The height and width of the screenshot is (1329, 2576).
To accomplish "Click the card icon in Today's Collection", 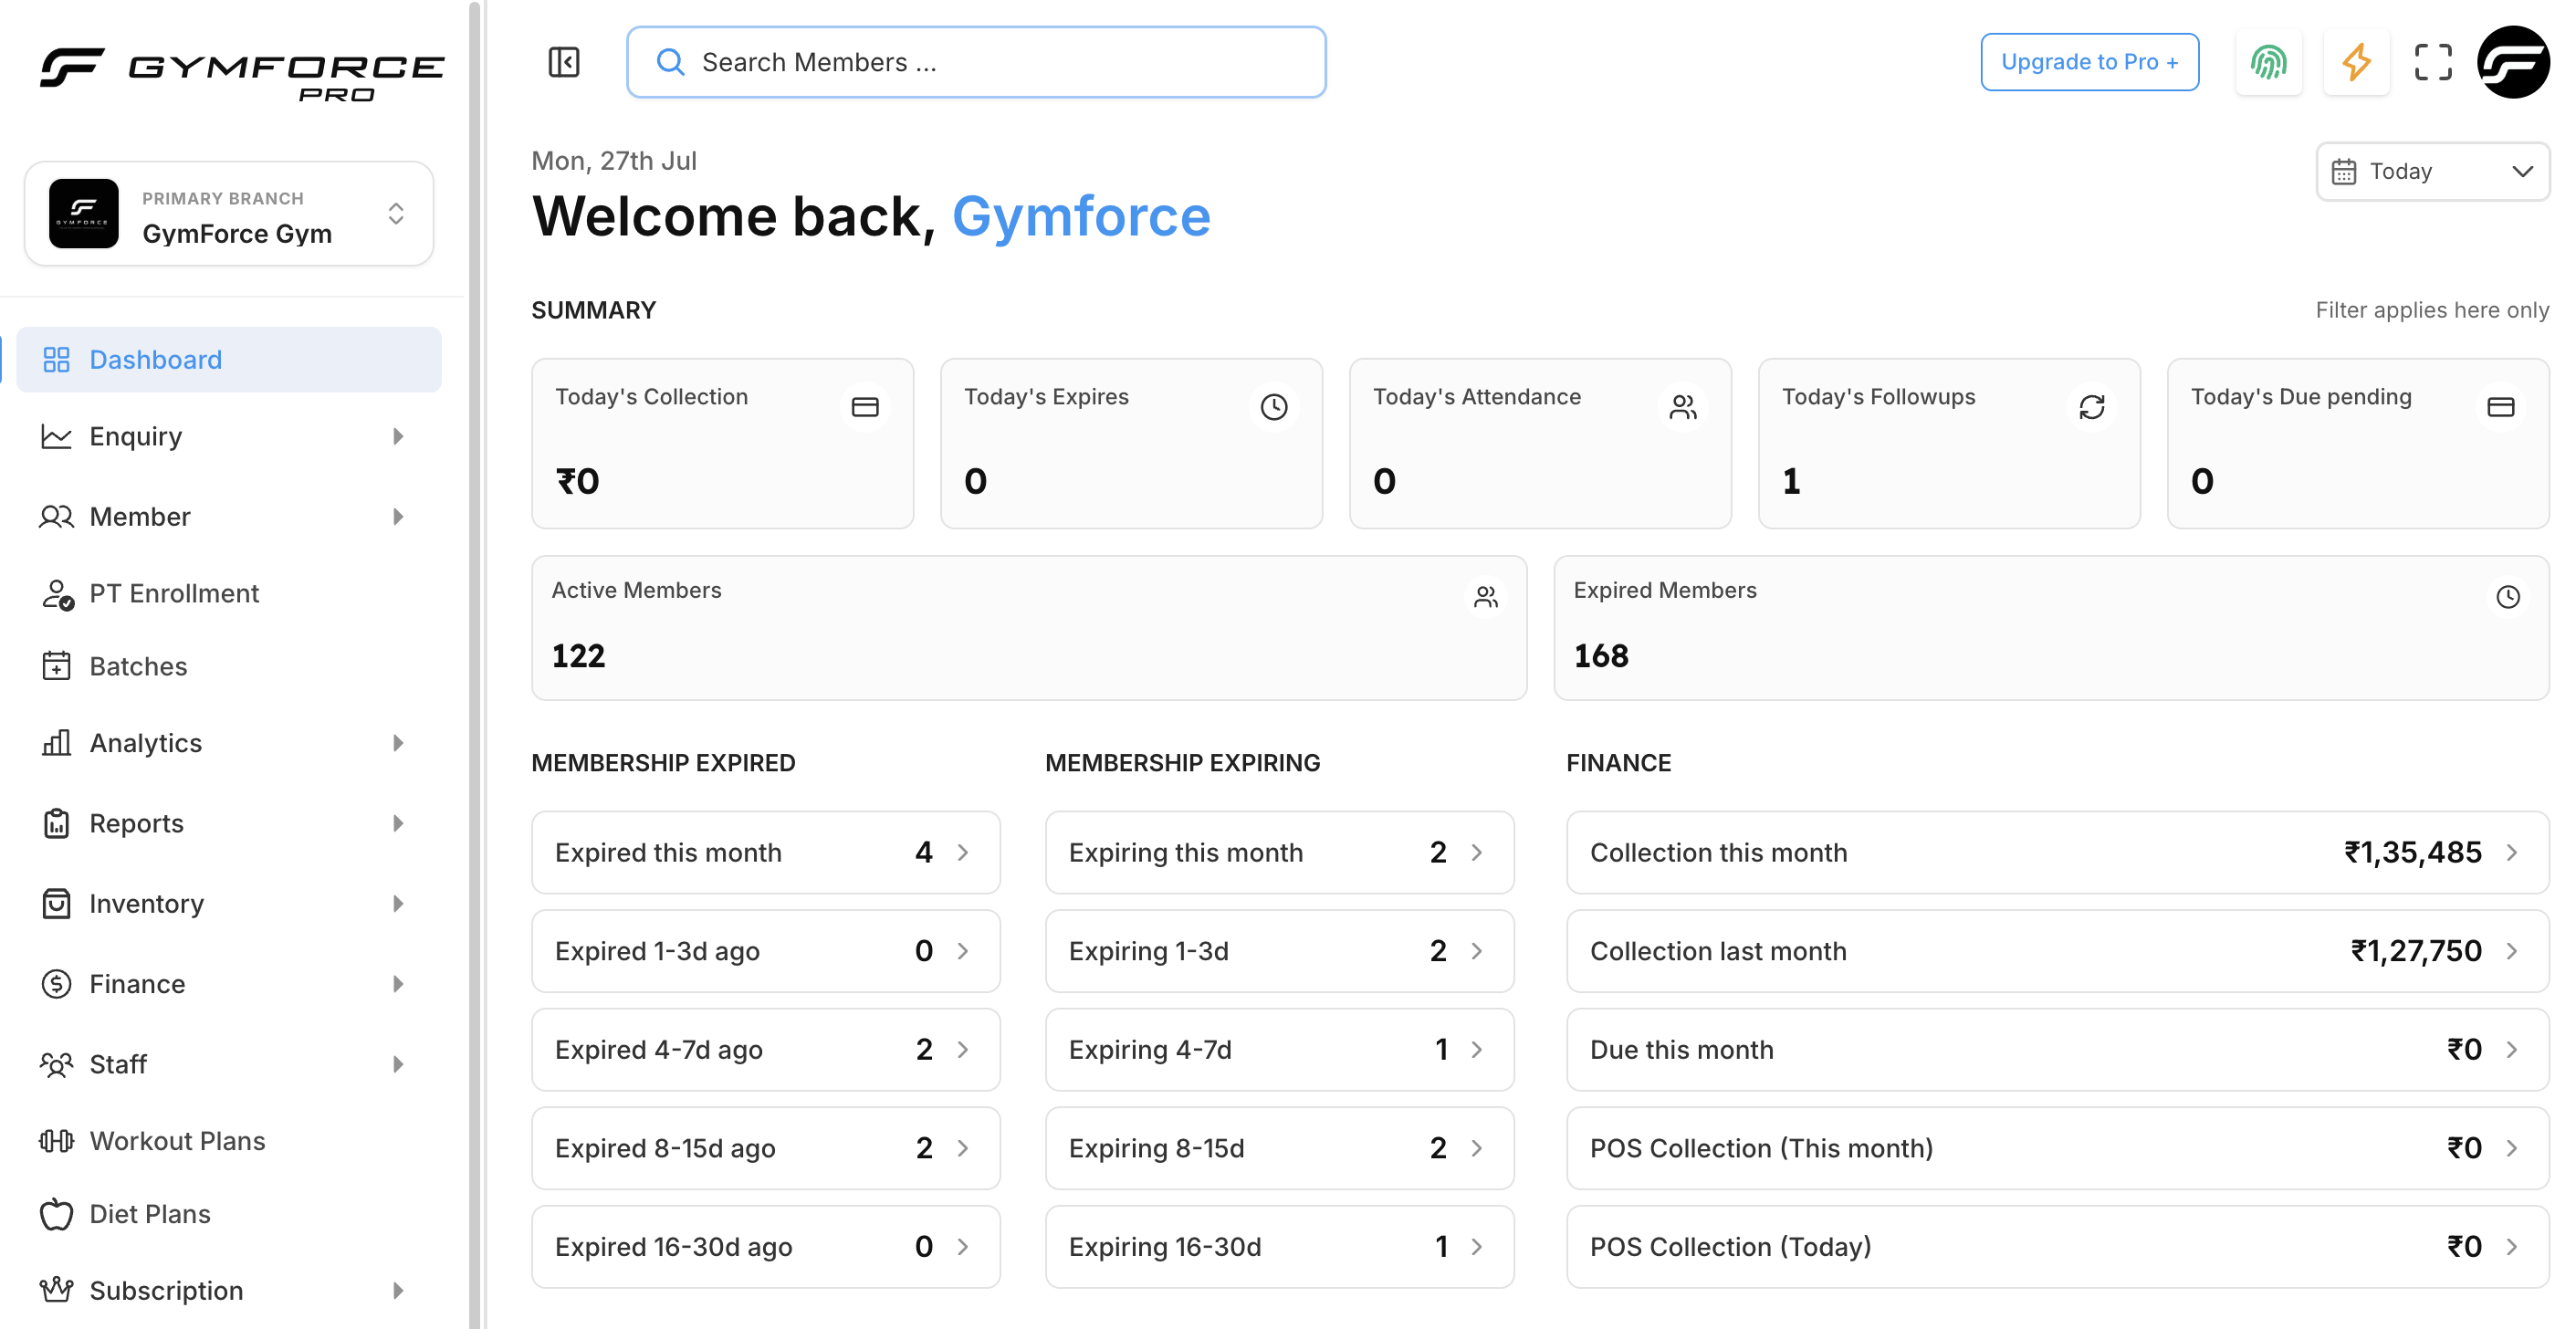I will click(865, 407).
